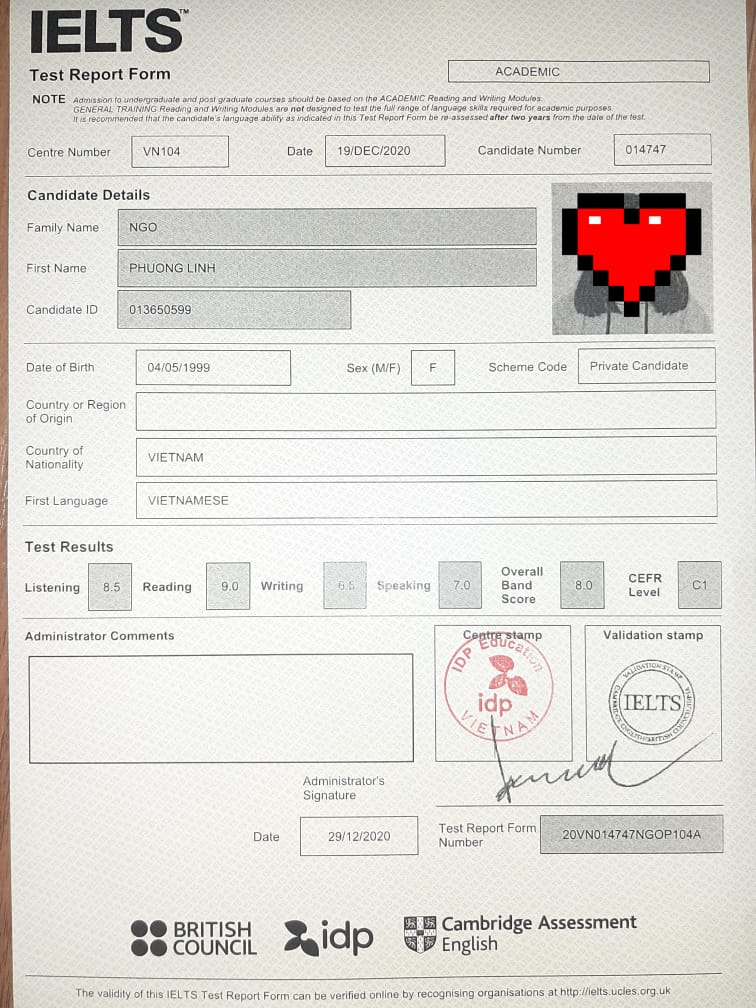Click the 'Candidate Details' section heading
Screen dimensions: 756x1008
[x=88, y=195]
